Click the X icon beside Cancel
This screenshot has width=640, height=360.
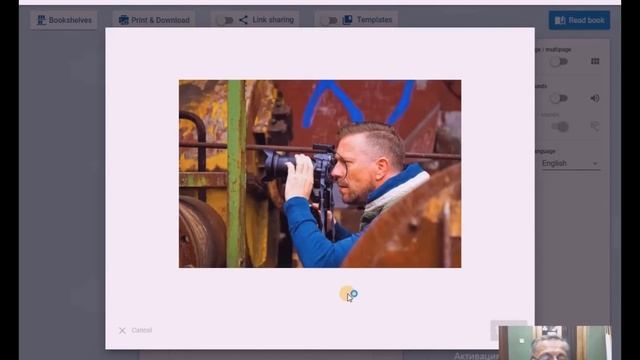(x=122, y=330)
